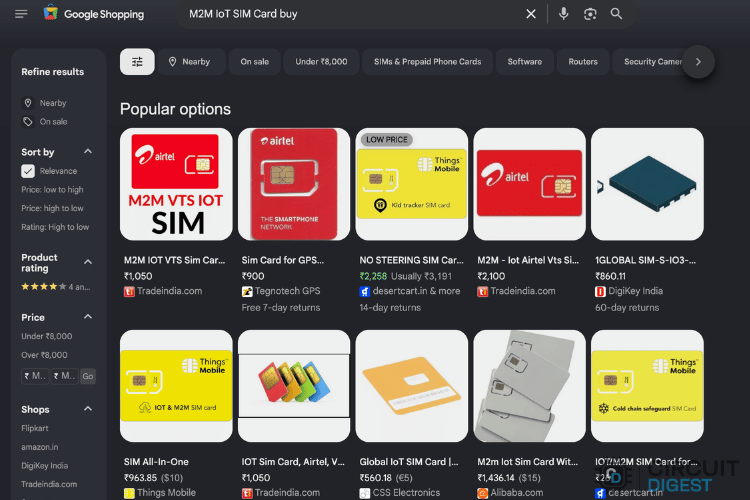Open the IOT & M2M SIM card image
This screenshot has width=750, height=500.
(176, 386)
